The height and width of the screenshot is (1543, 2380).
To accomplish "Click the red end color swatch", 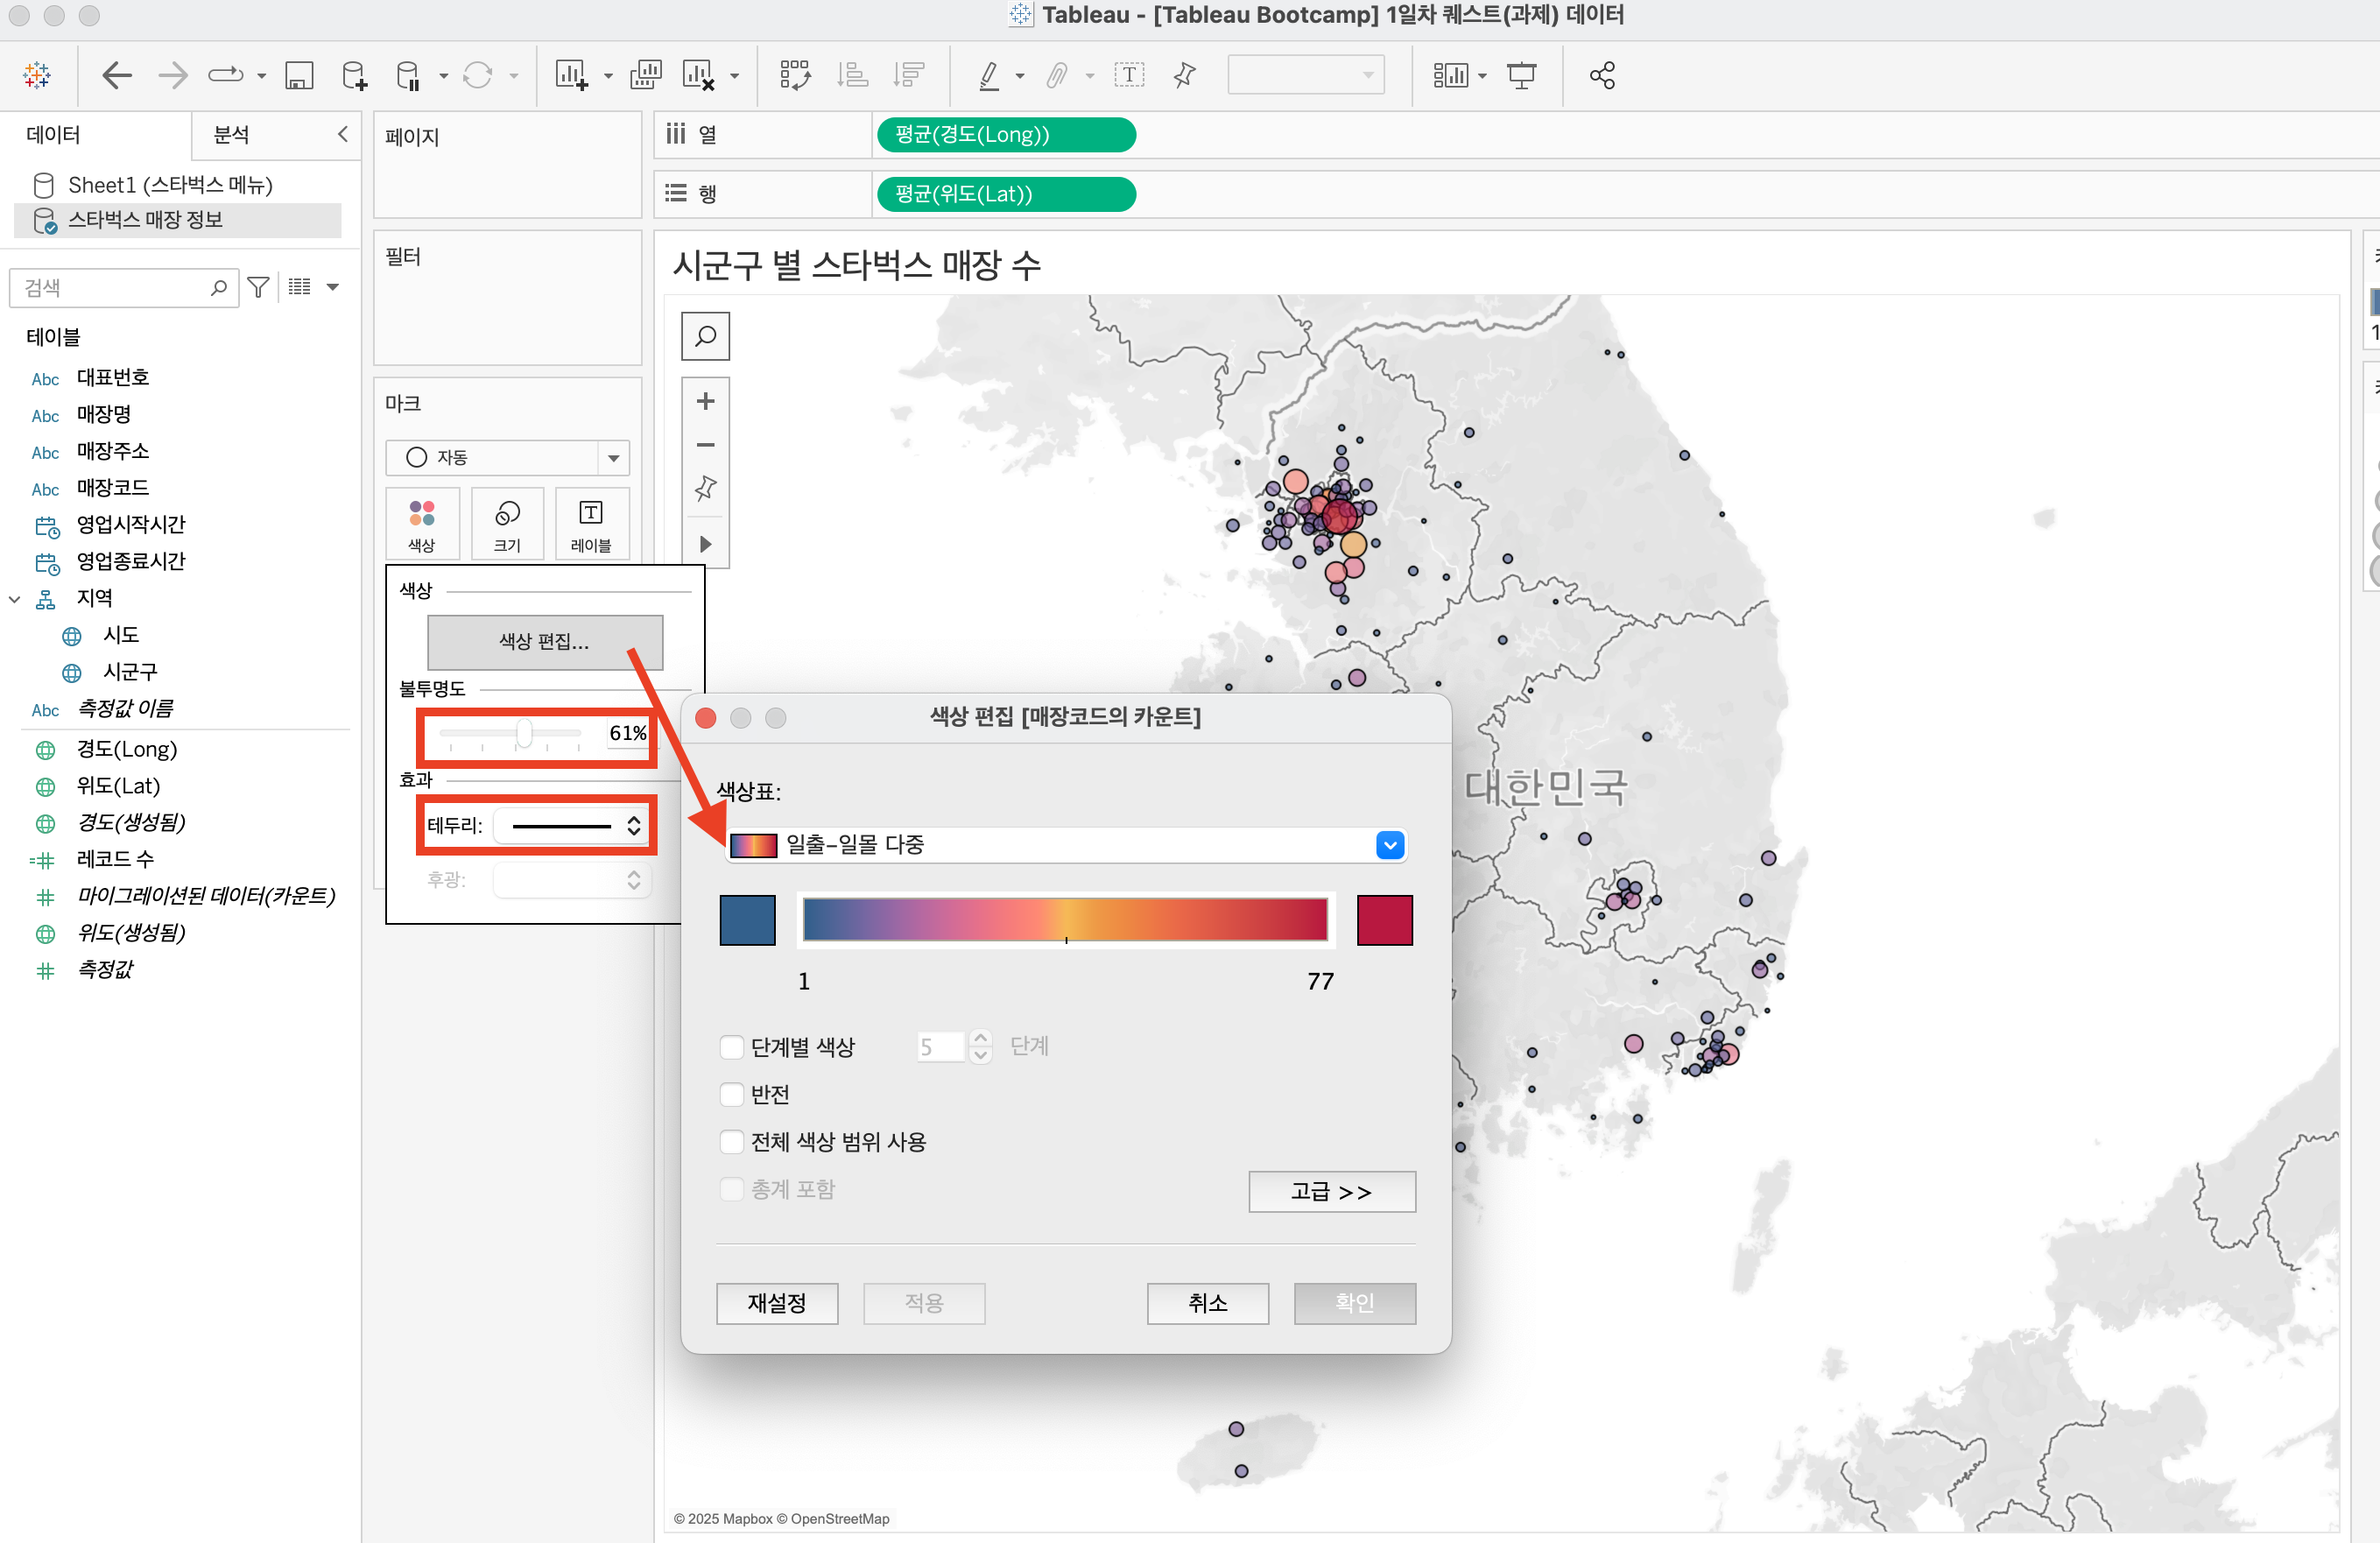I will pyautogui.click(x=1384, y=920).
